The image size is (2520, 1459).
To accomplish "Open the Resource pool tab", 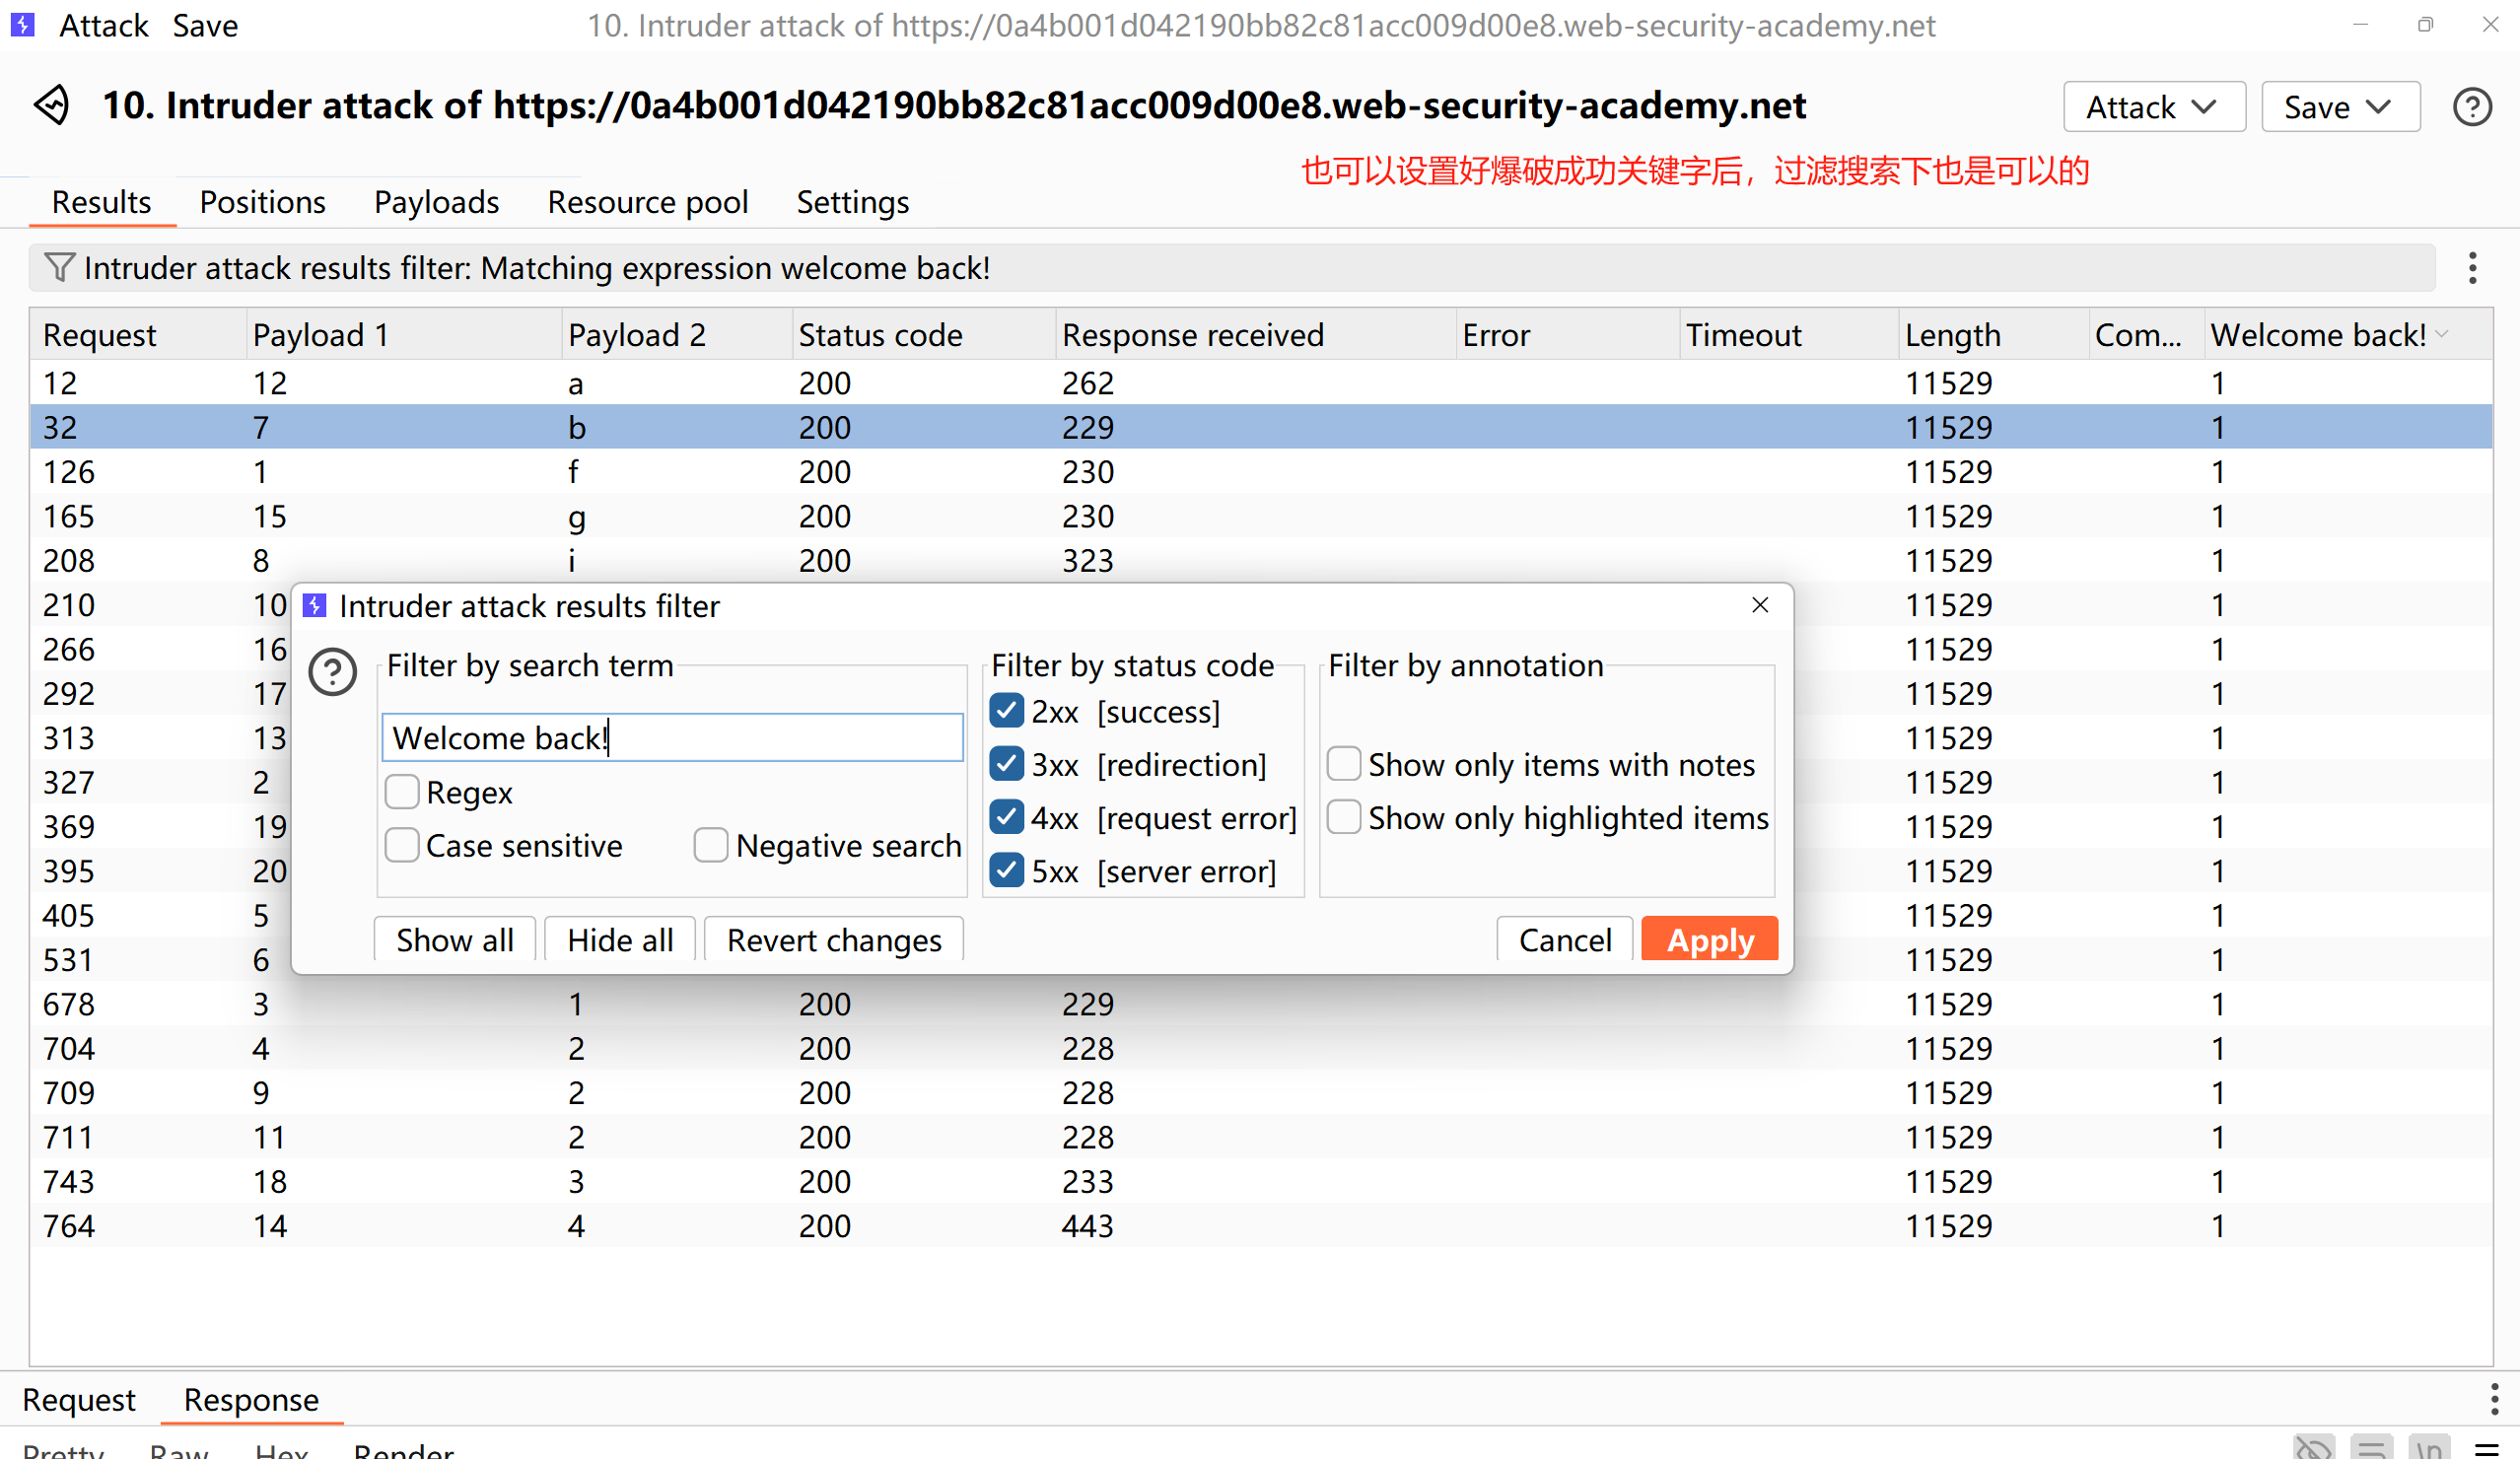I will tap(647, 202).
